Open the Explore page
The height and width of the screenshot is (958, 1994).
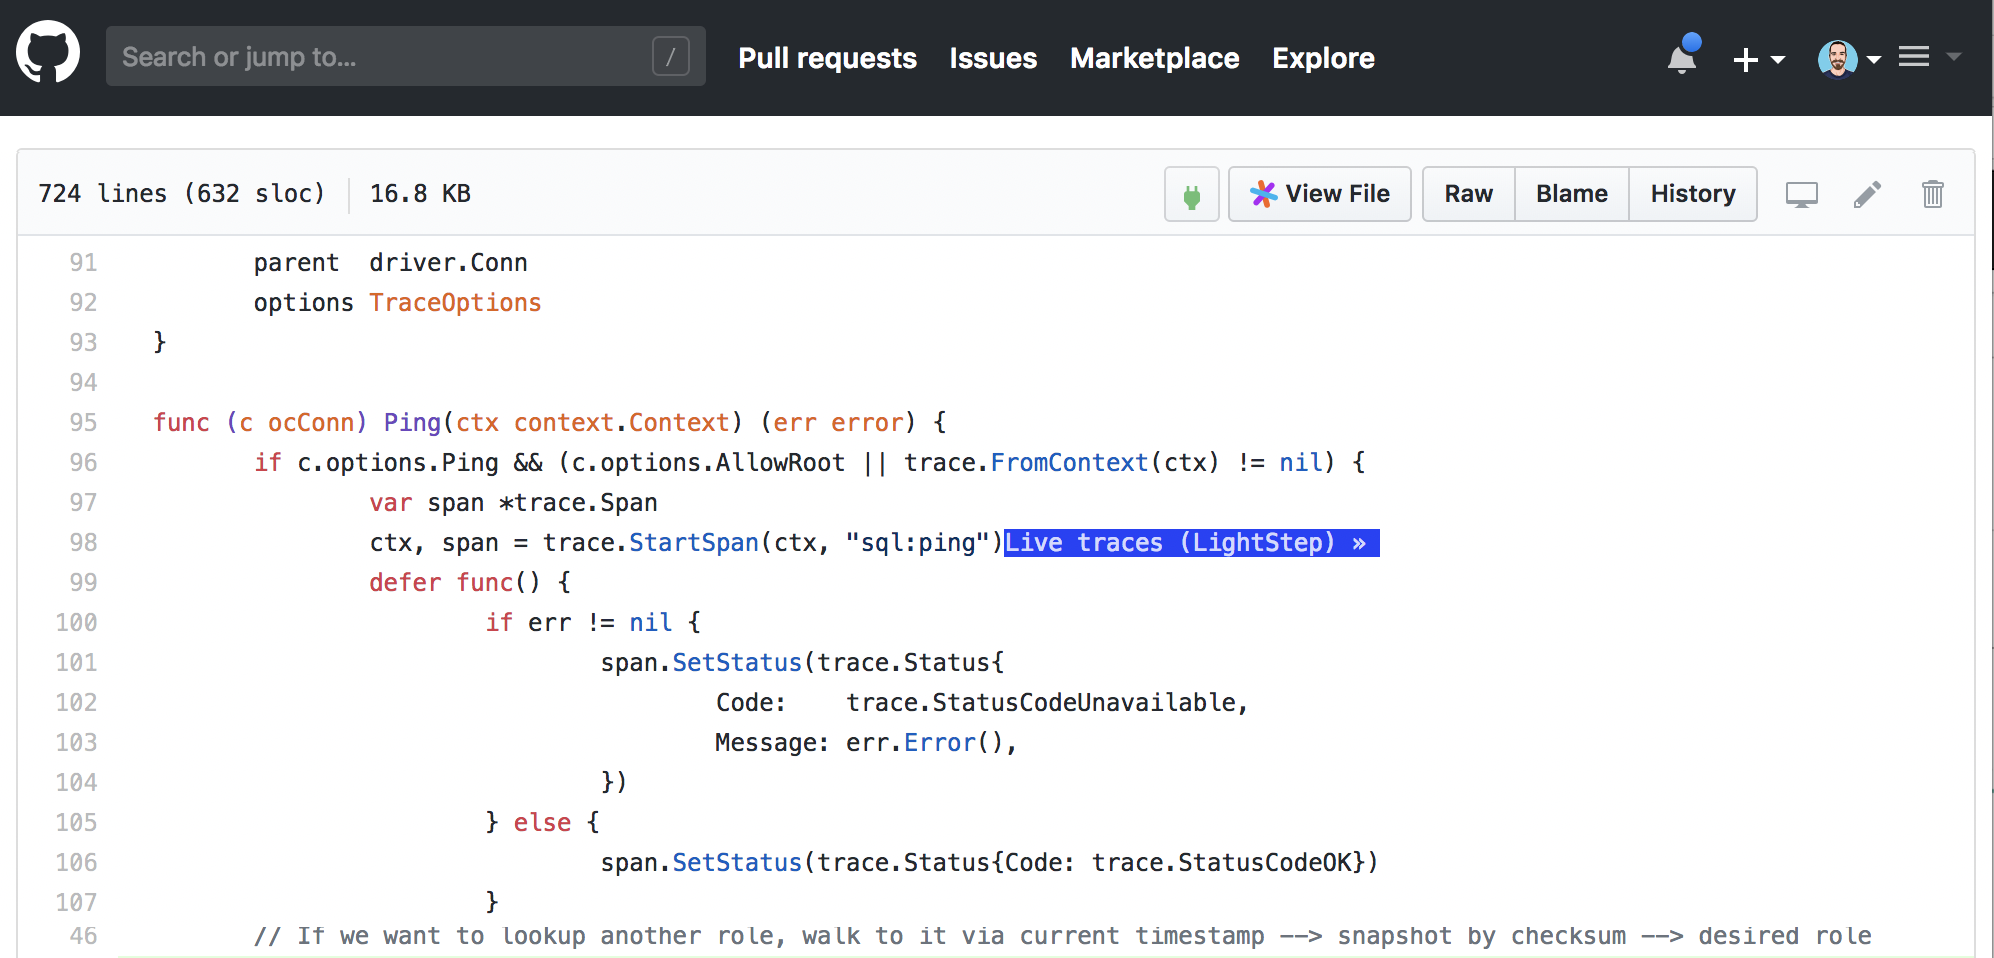(1323, 58)
